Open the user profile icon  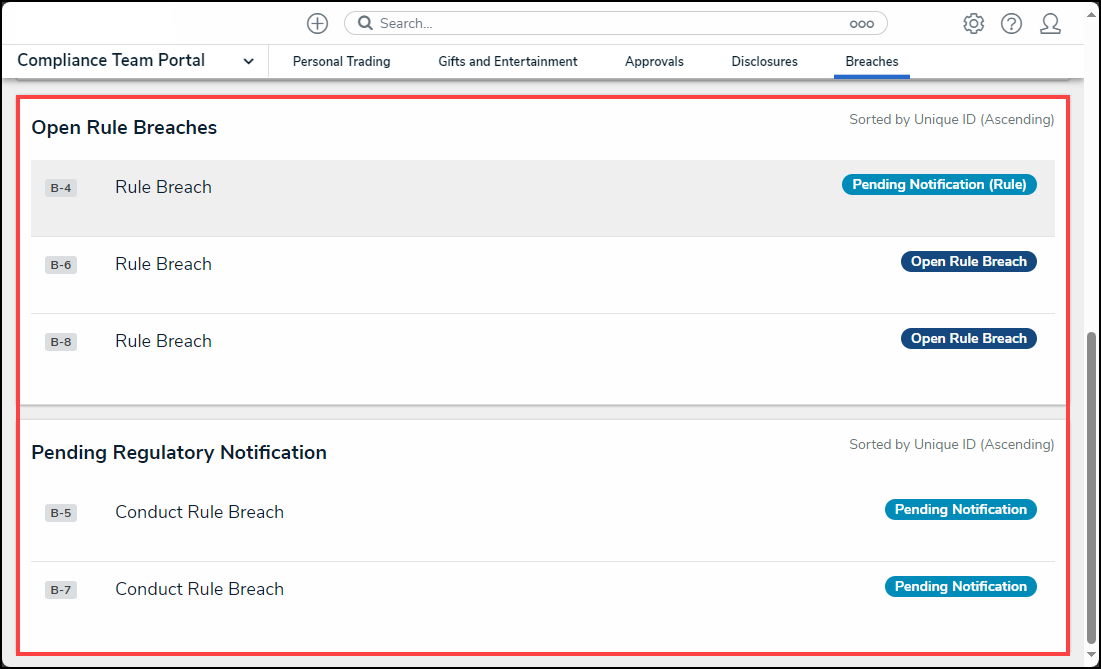pyautogui.click(x=1050, y=24)
